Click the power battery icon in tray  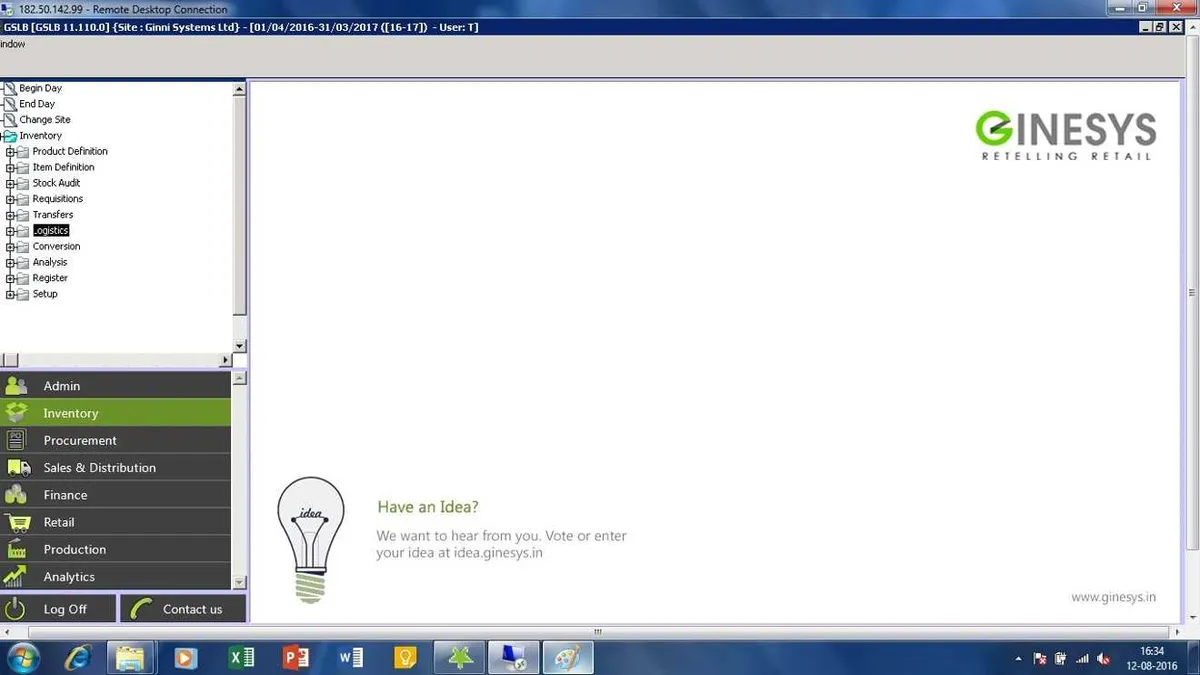[x=1060, y=659]
